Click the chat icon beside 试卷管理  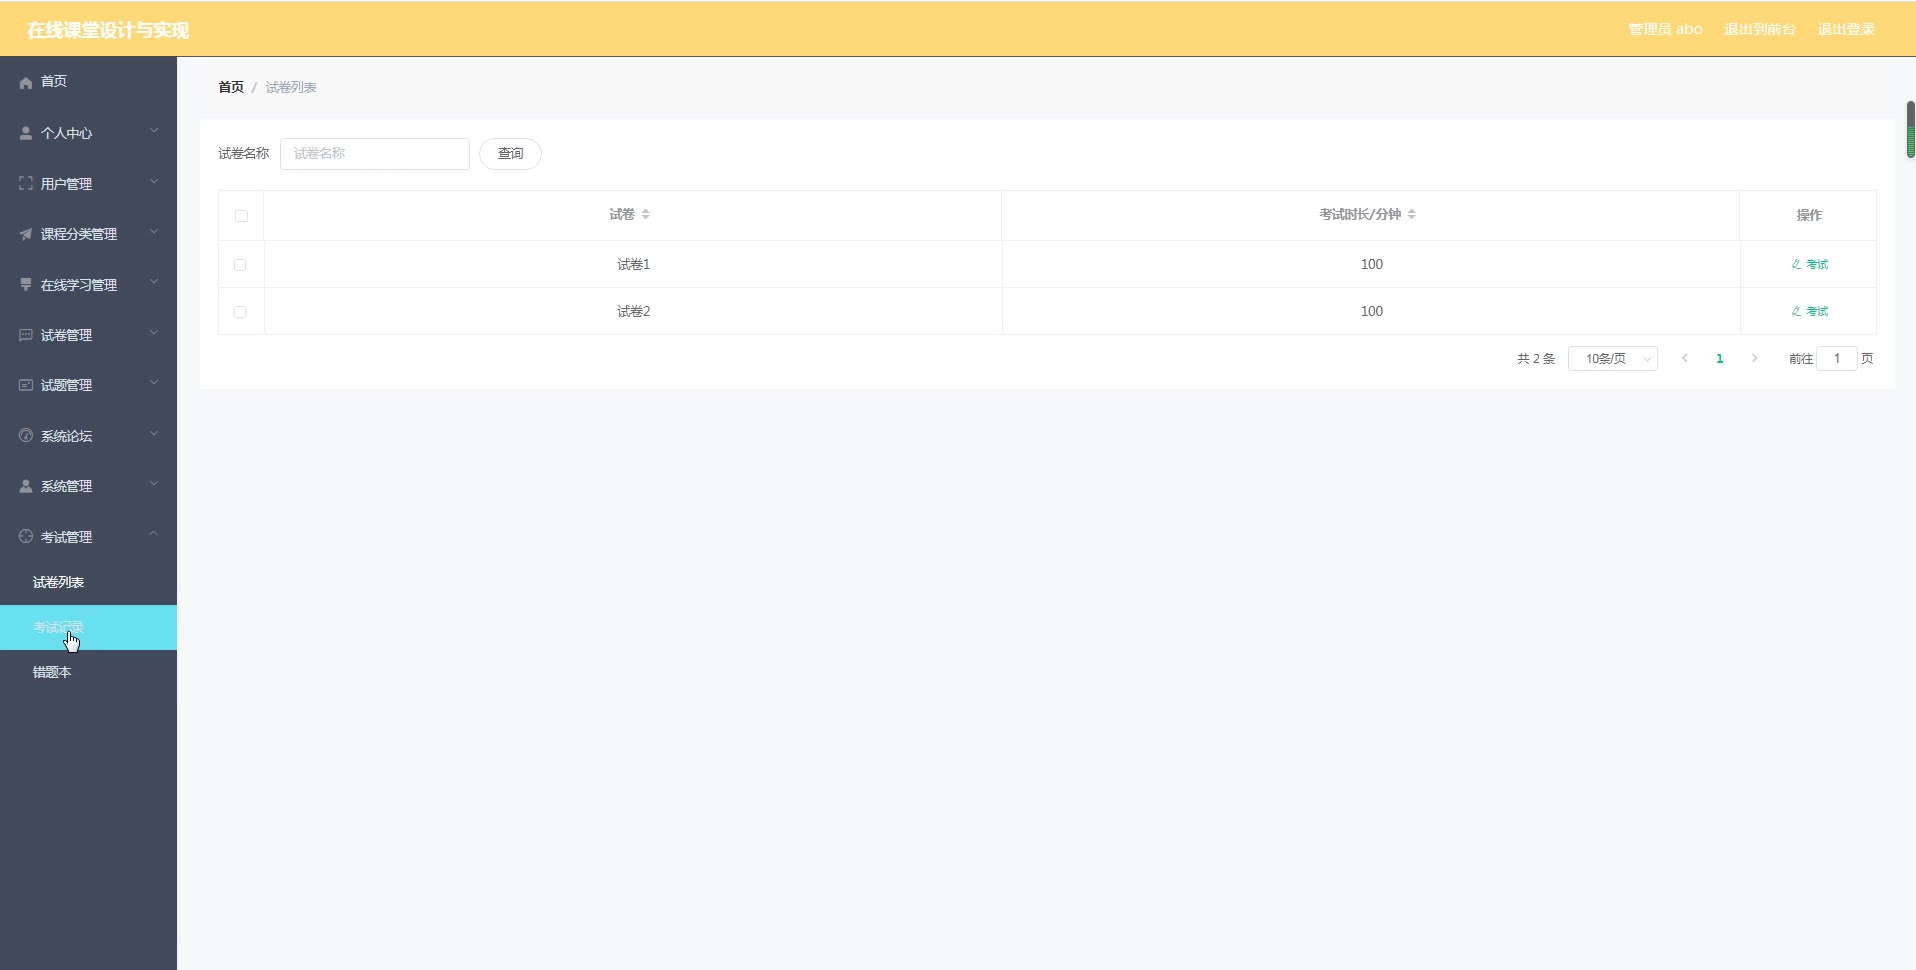tap(26, 335)
